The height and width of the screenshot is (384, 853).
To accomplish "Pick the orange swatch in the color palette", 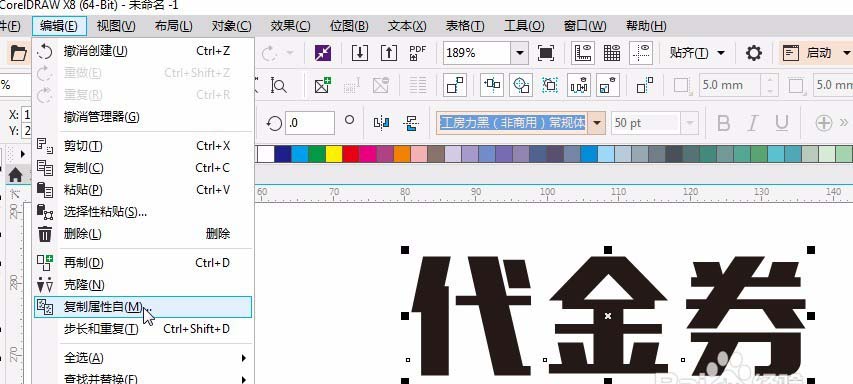I will point(402,154).
